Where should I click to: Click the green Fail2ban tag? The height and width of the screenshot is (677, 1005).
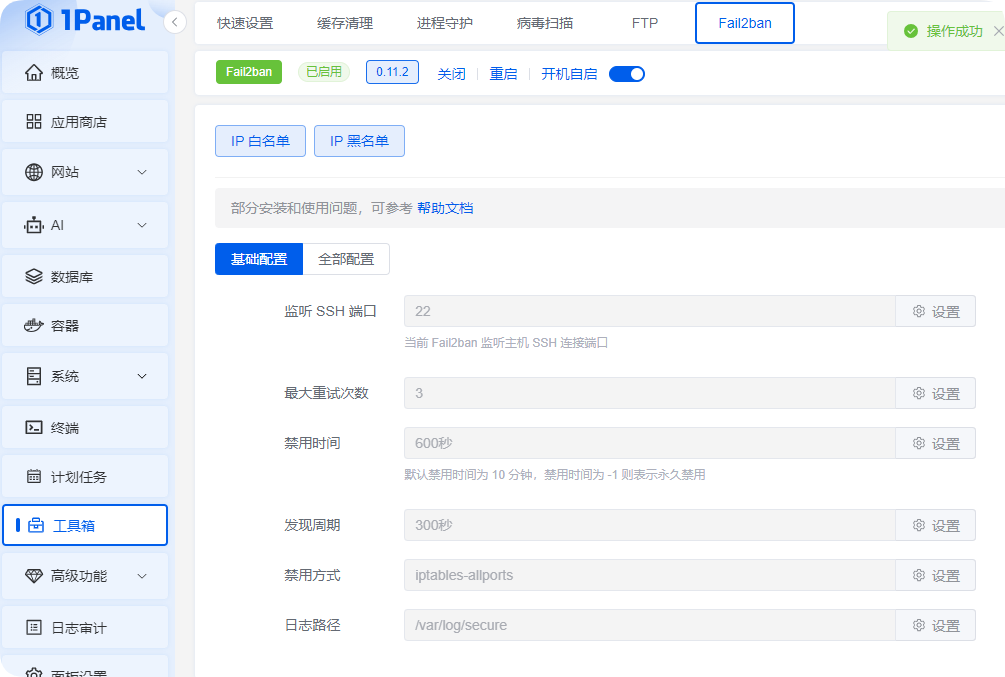pyautogui.click(x=249, y=72)
